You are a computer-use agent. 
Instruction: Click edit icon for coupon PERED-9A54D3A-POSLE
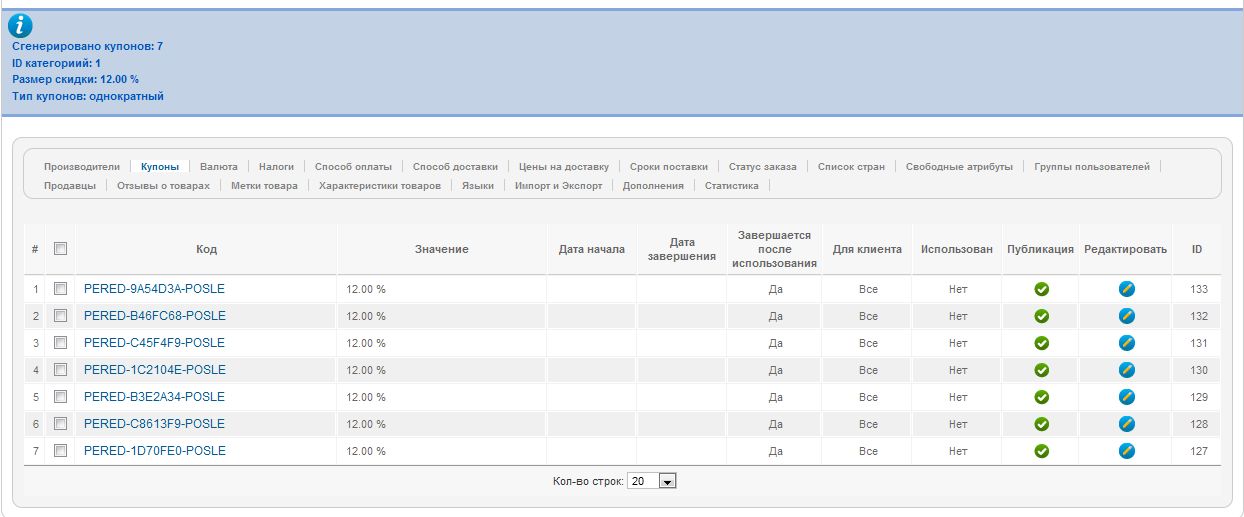1126,289
